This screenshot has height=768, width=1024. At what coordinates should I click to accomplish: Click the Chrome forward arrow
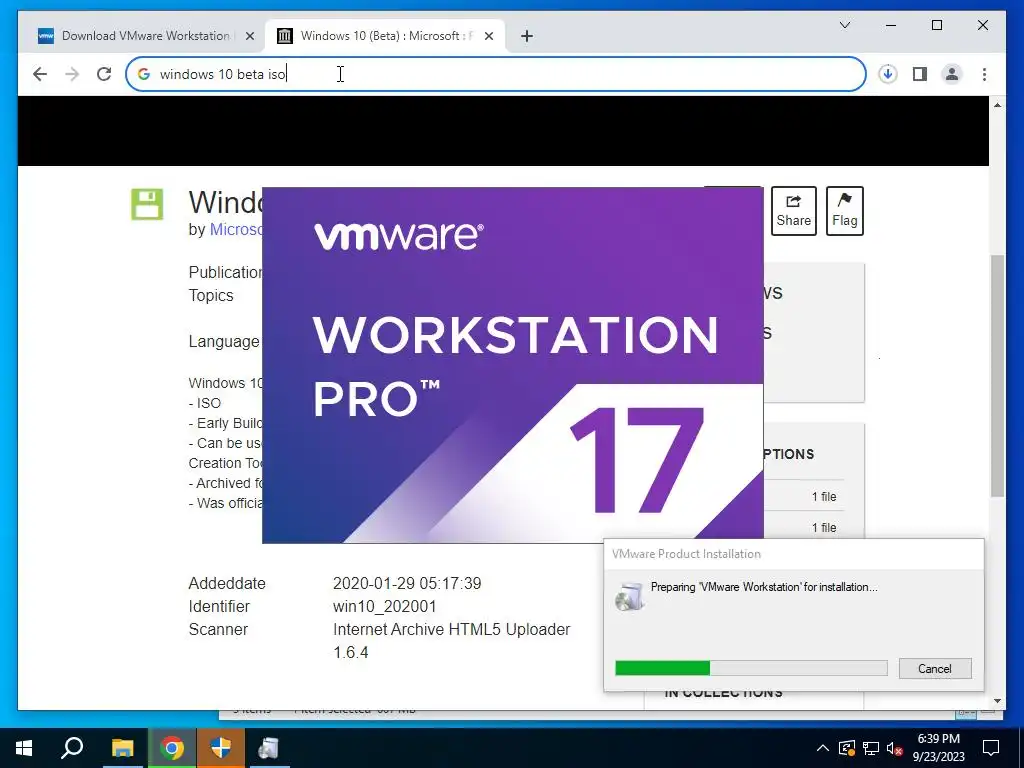[x=72, y=74]
